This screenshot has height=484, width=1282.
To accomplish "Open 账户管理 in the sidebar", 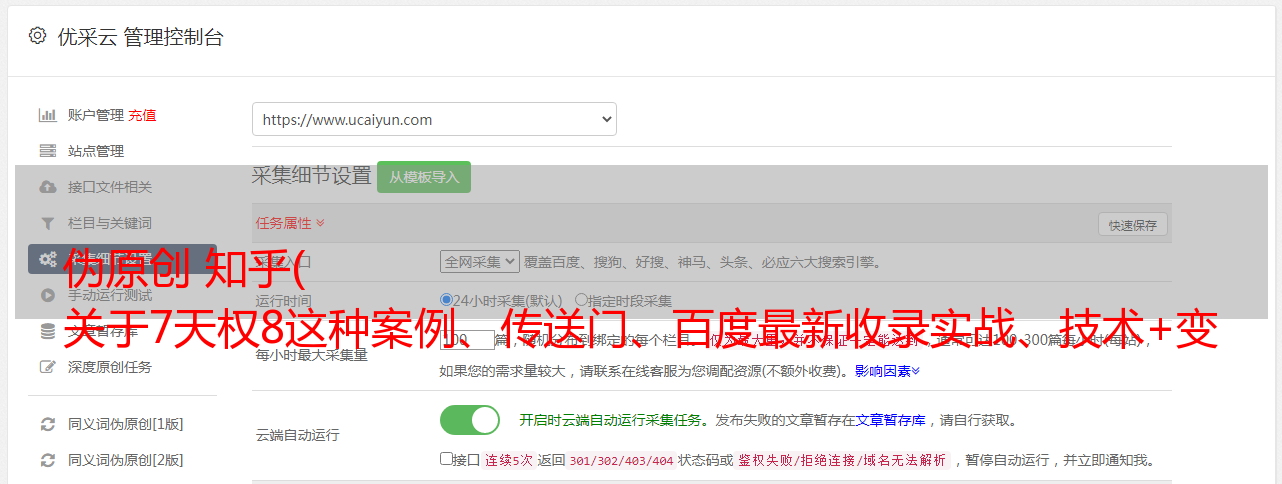I will tap(96, 115).
